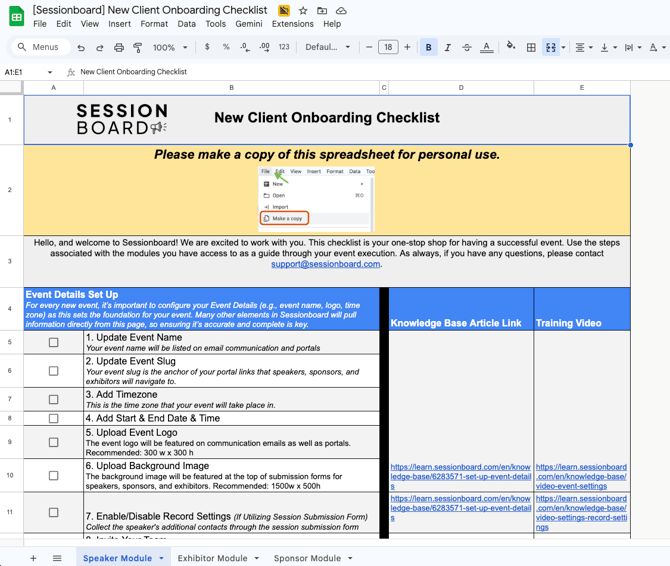The width and height of the screenshot is (670, 566).
Task: Click the support@sessionboard.com email link
Action: [326, 265]
